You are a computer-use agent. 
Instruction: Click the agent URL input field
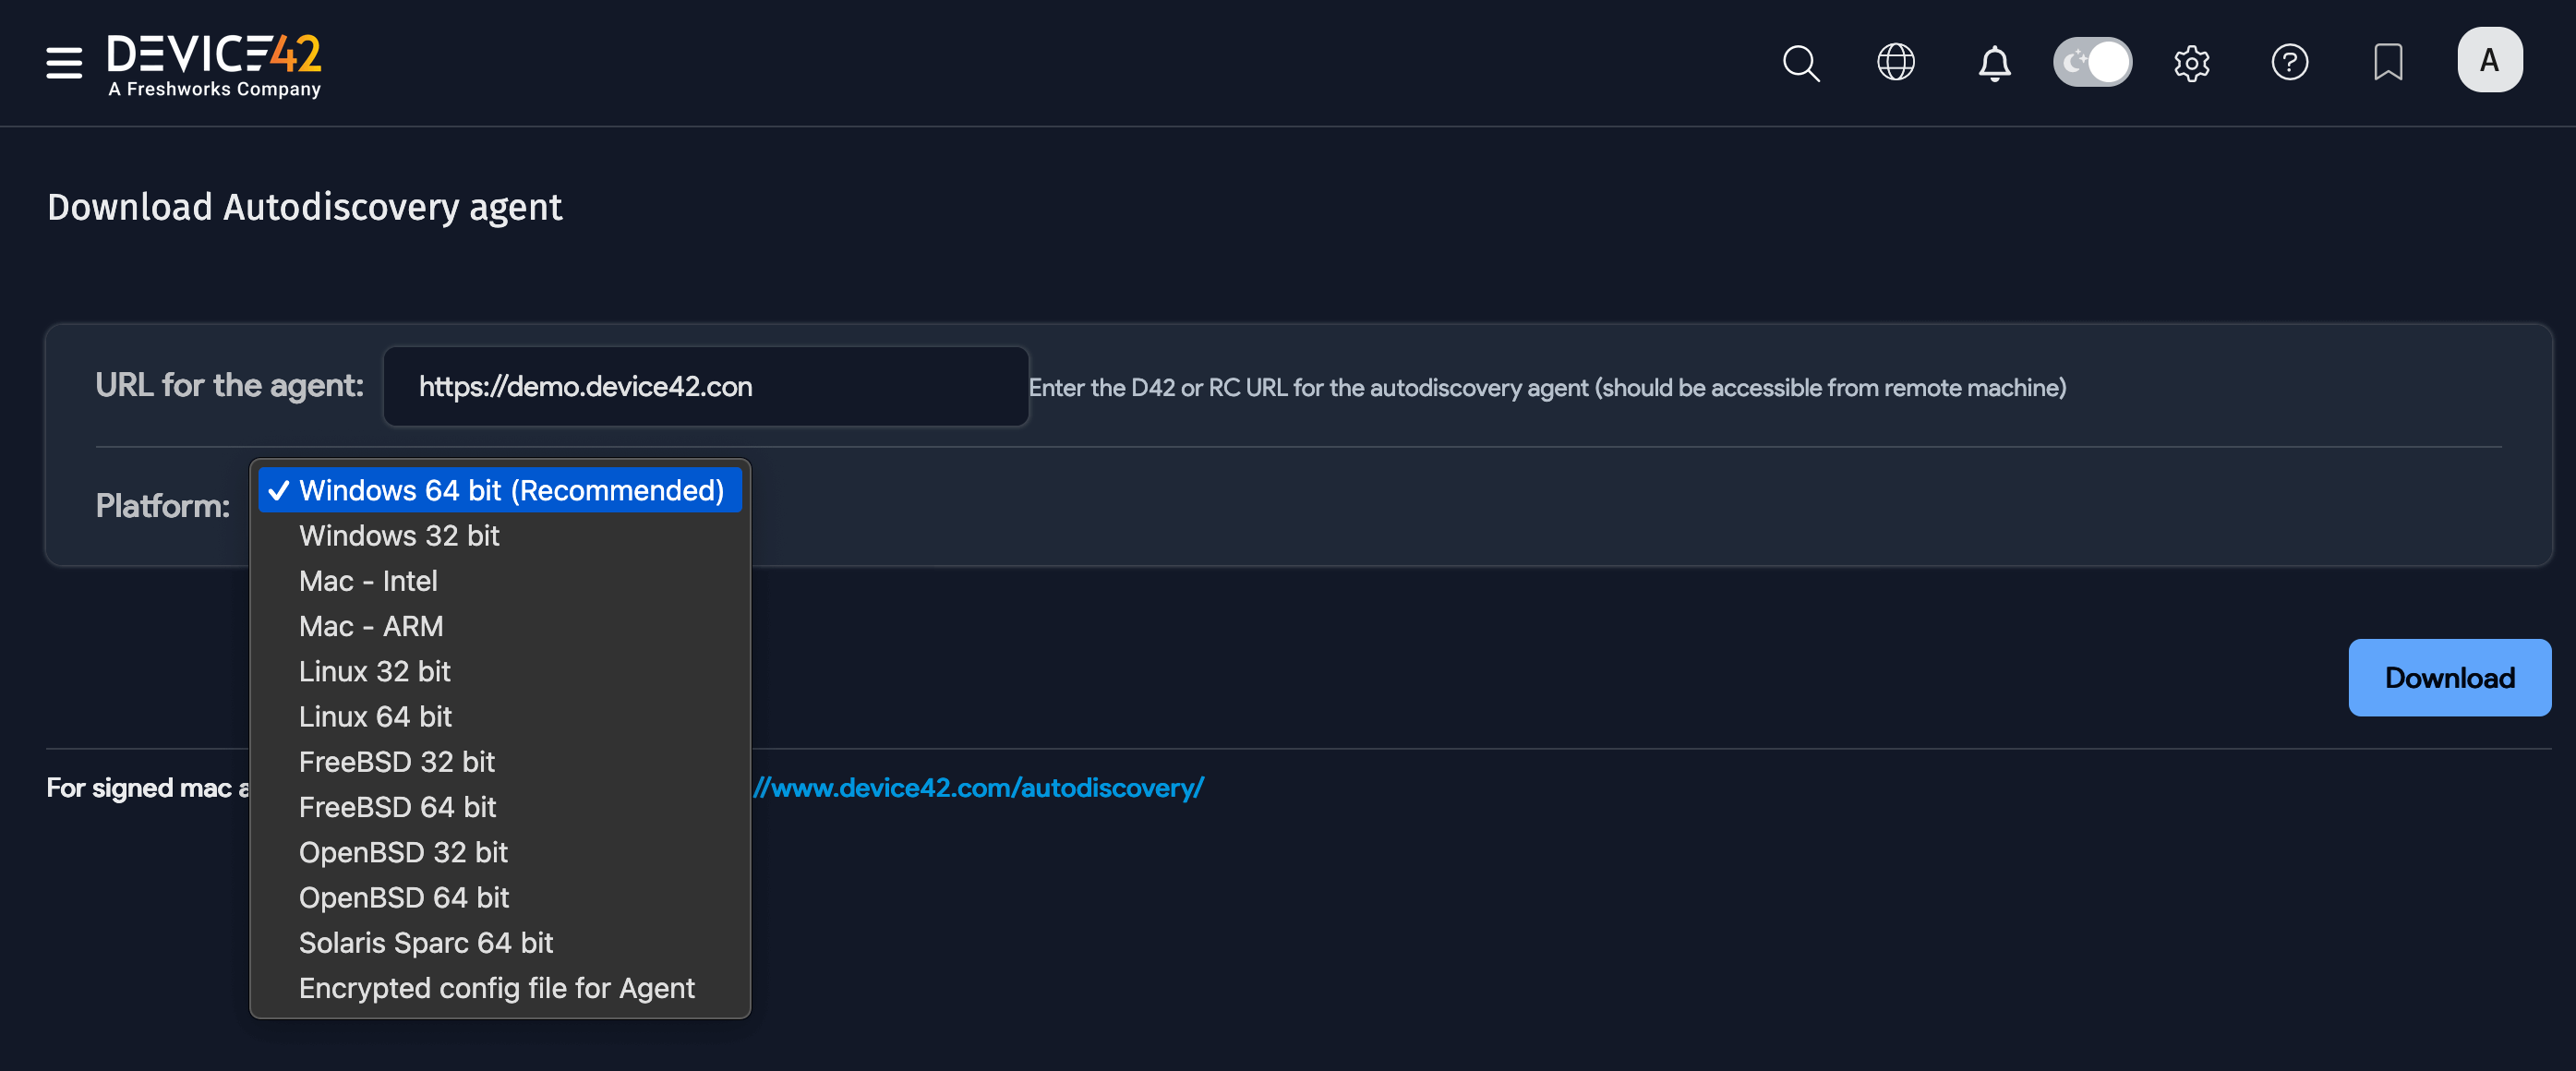click(706, 386)
